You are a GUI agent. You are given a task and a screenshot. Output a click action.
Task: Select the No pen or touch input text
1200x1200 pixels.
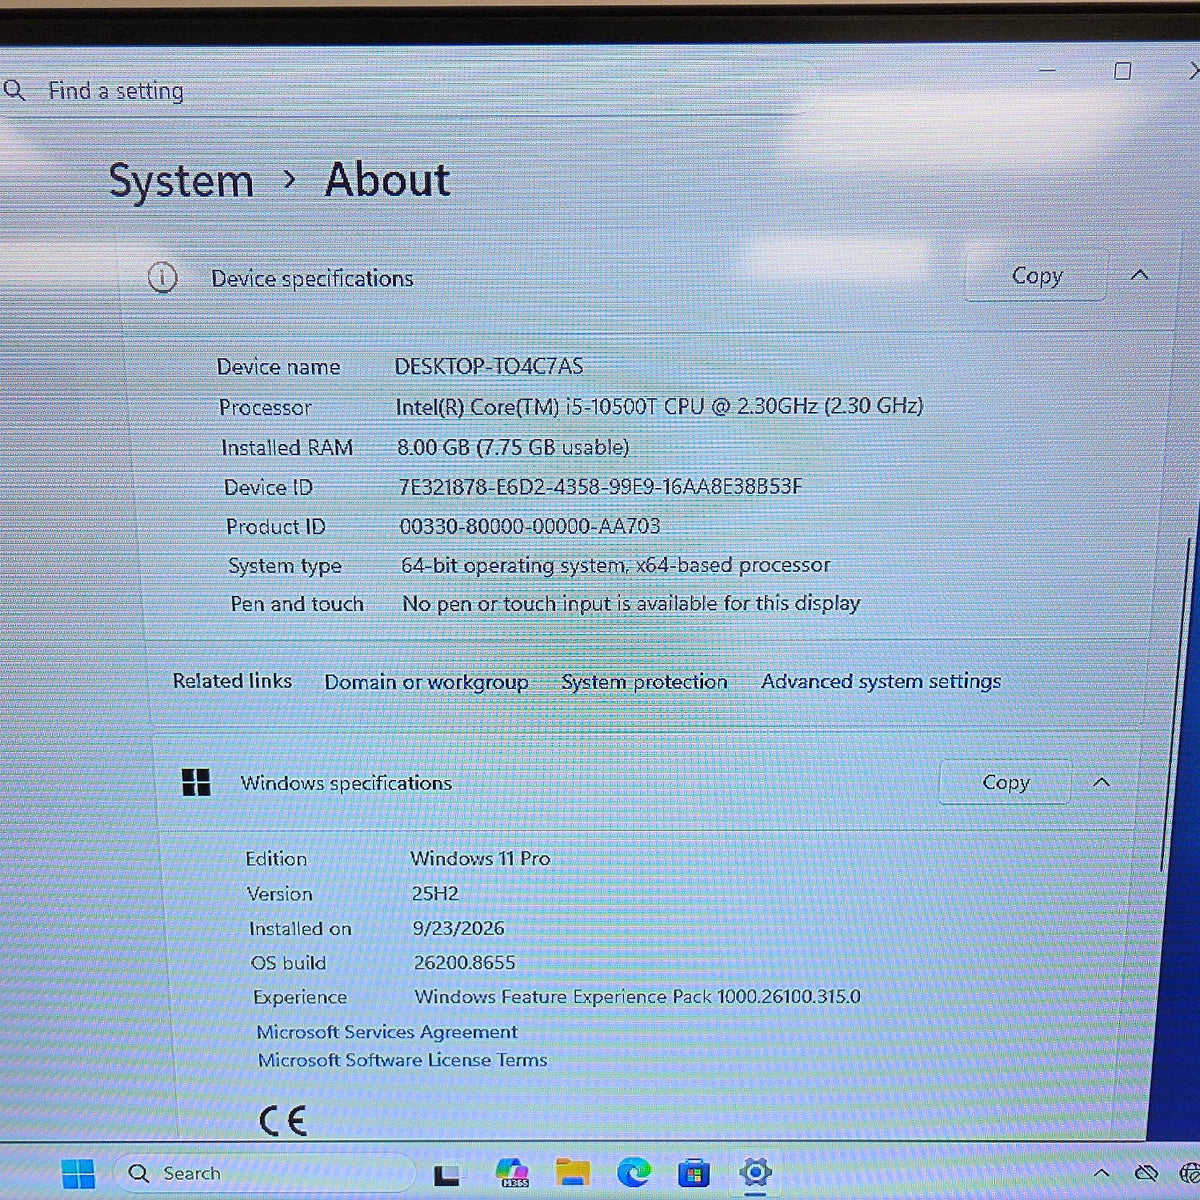pyautogui.click(x=631, y=603)
